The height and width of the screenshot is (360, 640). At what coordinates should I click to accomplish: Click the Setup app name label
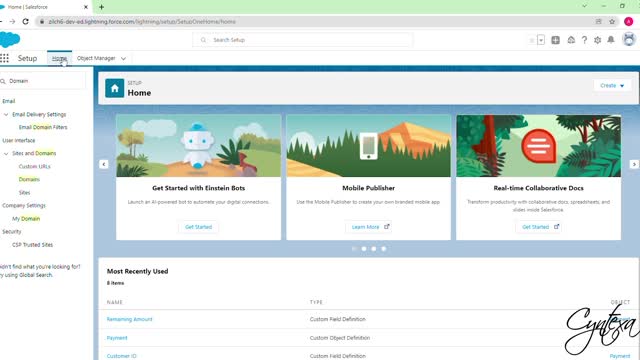[27, 58]
